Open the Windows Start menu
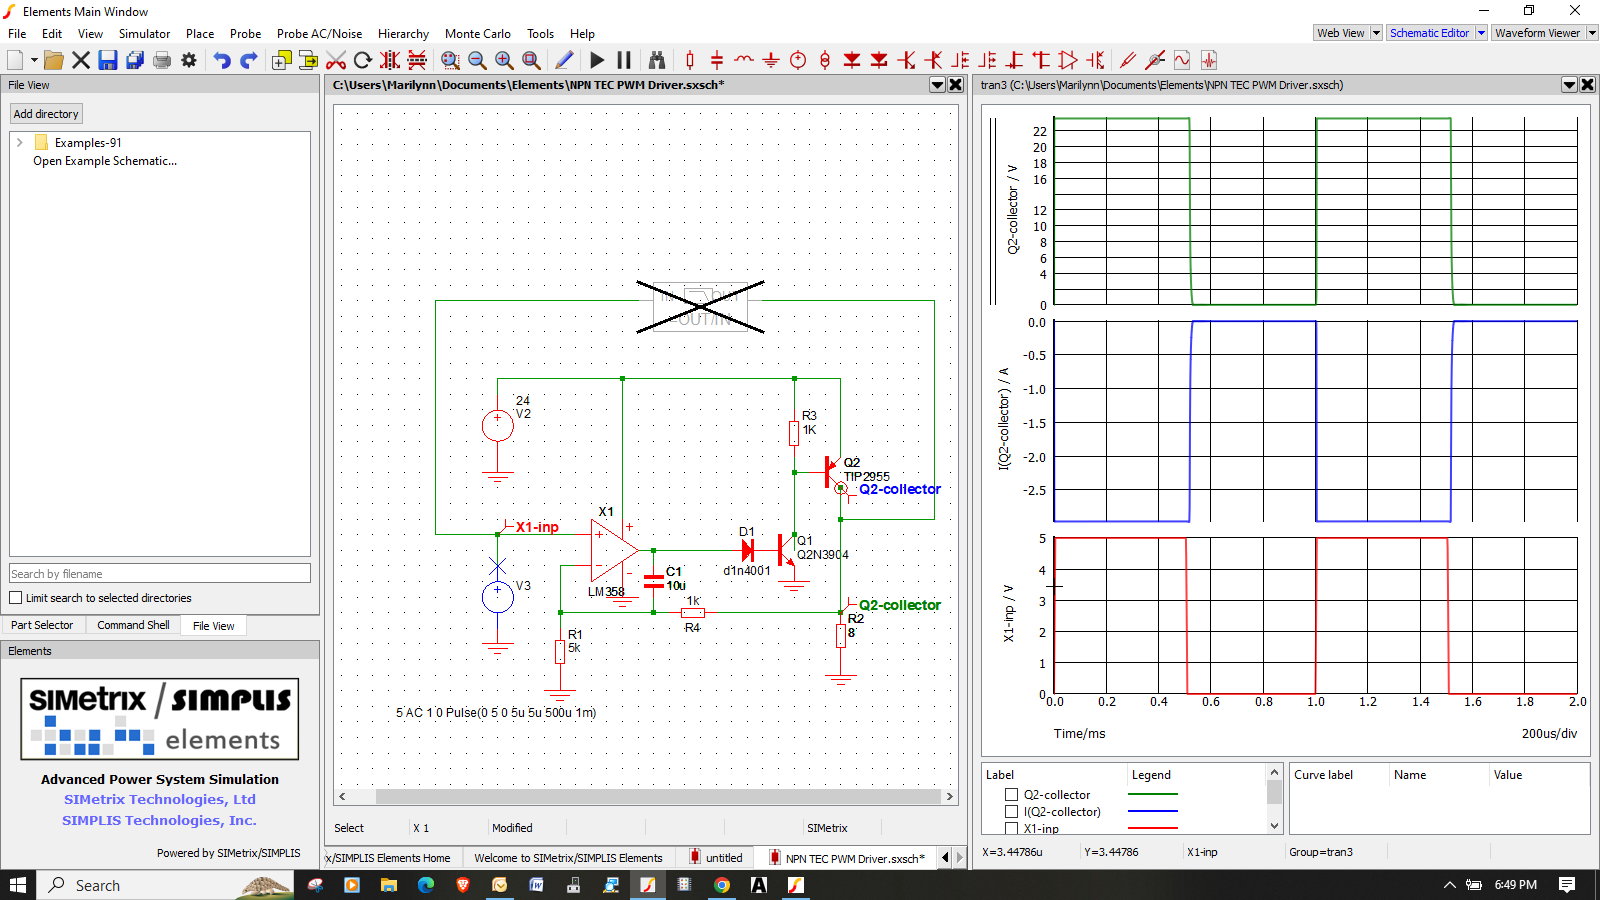 pos(18,885)
